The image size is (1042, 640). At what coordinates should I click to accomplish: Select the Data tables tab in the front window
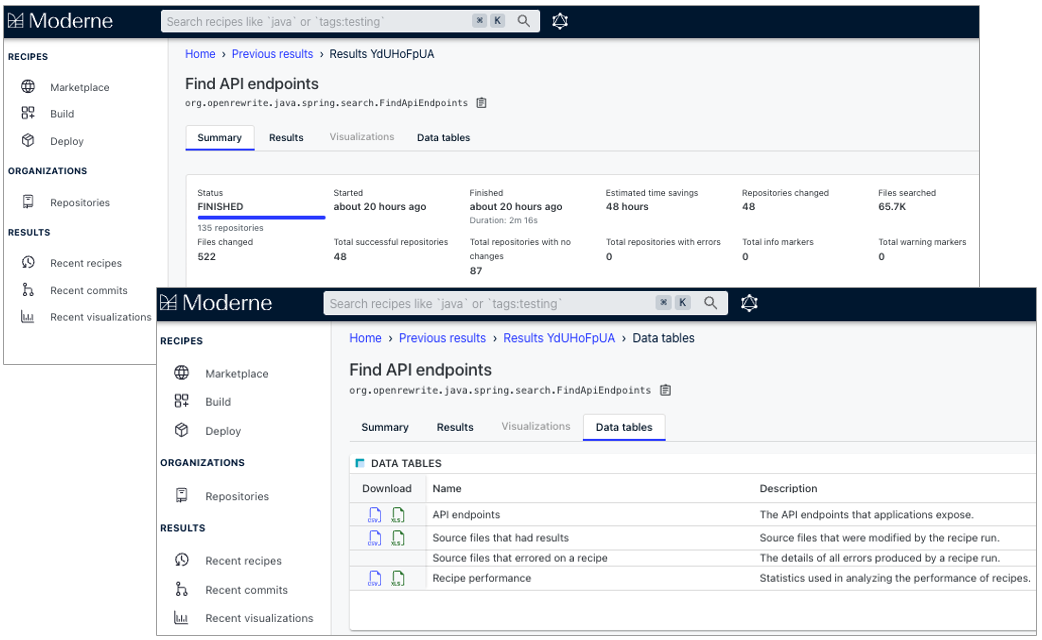(624, 427)
